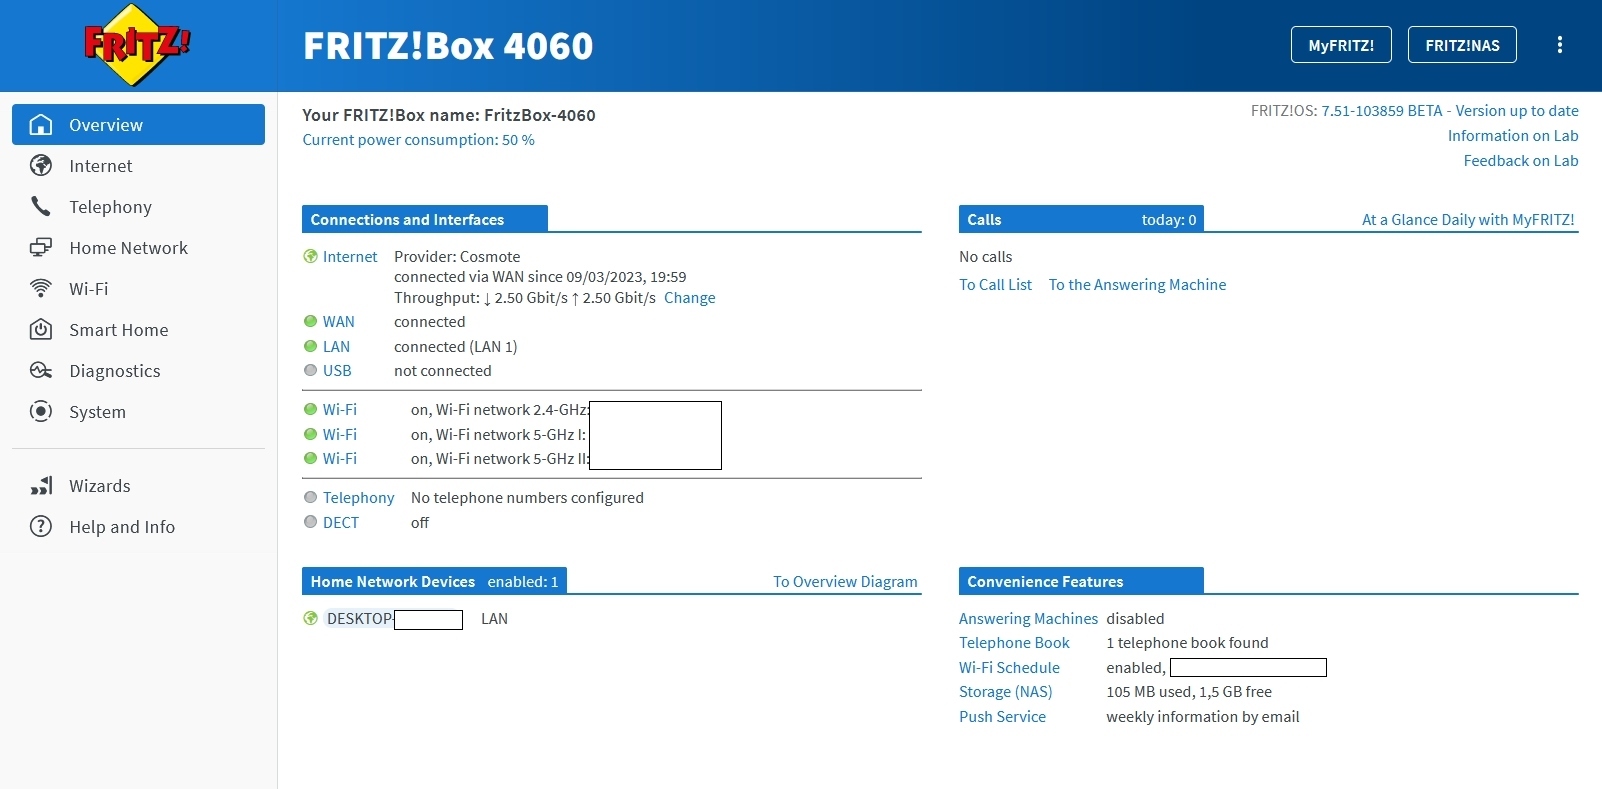1602x789 pixels.
Task: Open the Wi-Fi 5-GHz II network link
Action: pos(340,459)
